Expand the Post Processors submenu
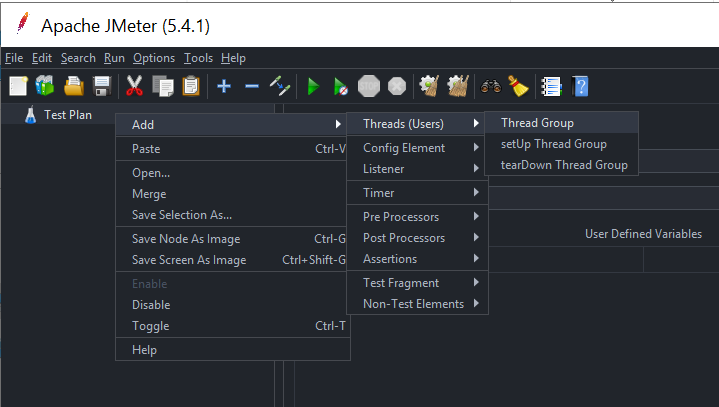The height and width of the screenshot is (407, 719). (417, 237)
